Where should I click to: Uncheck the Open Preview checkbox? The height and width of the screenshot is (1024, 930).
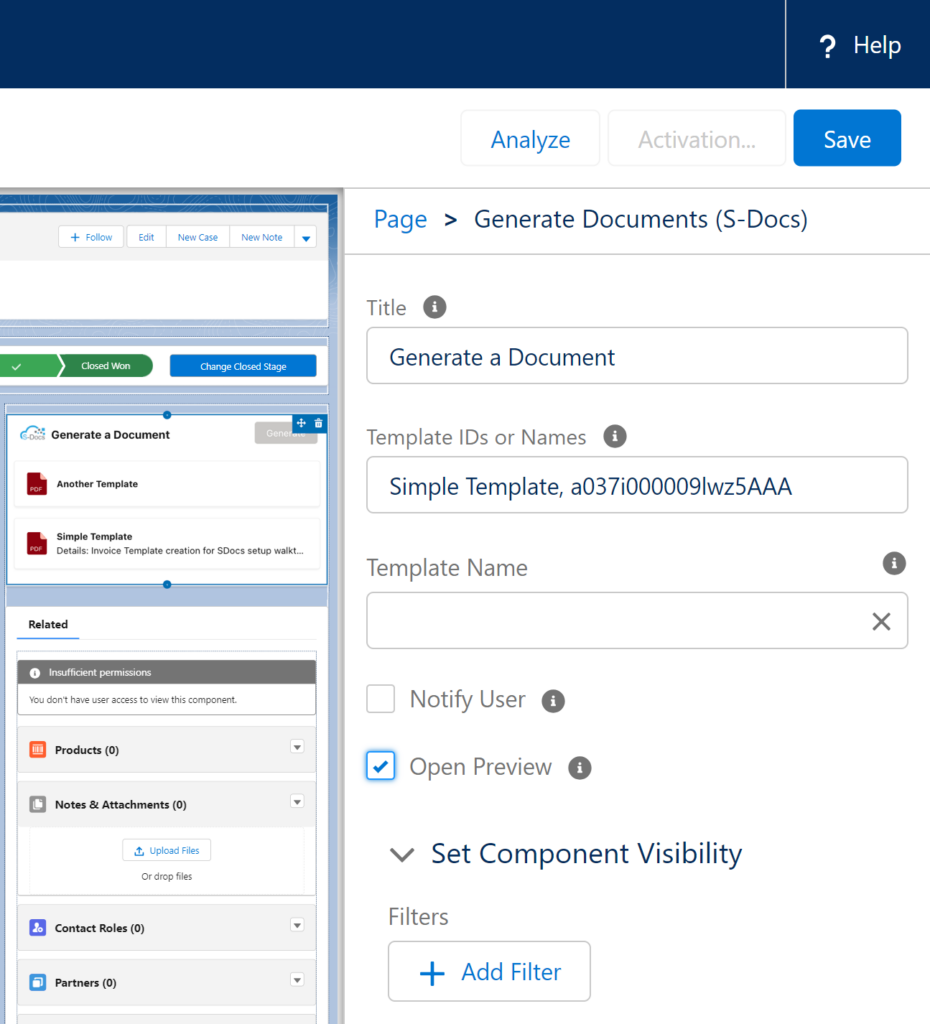click(x=380, y=766)
